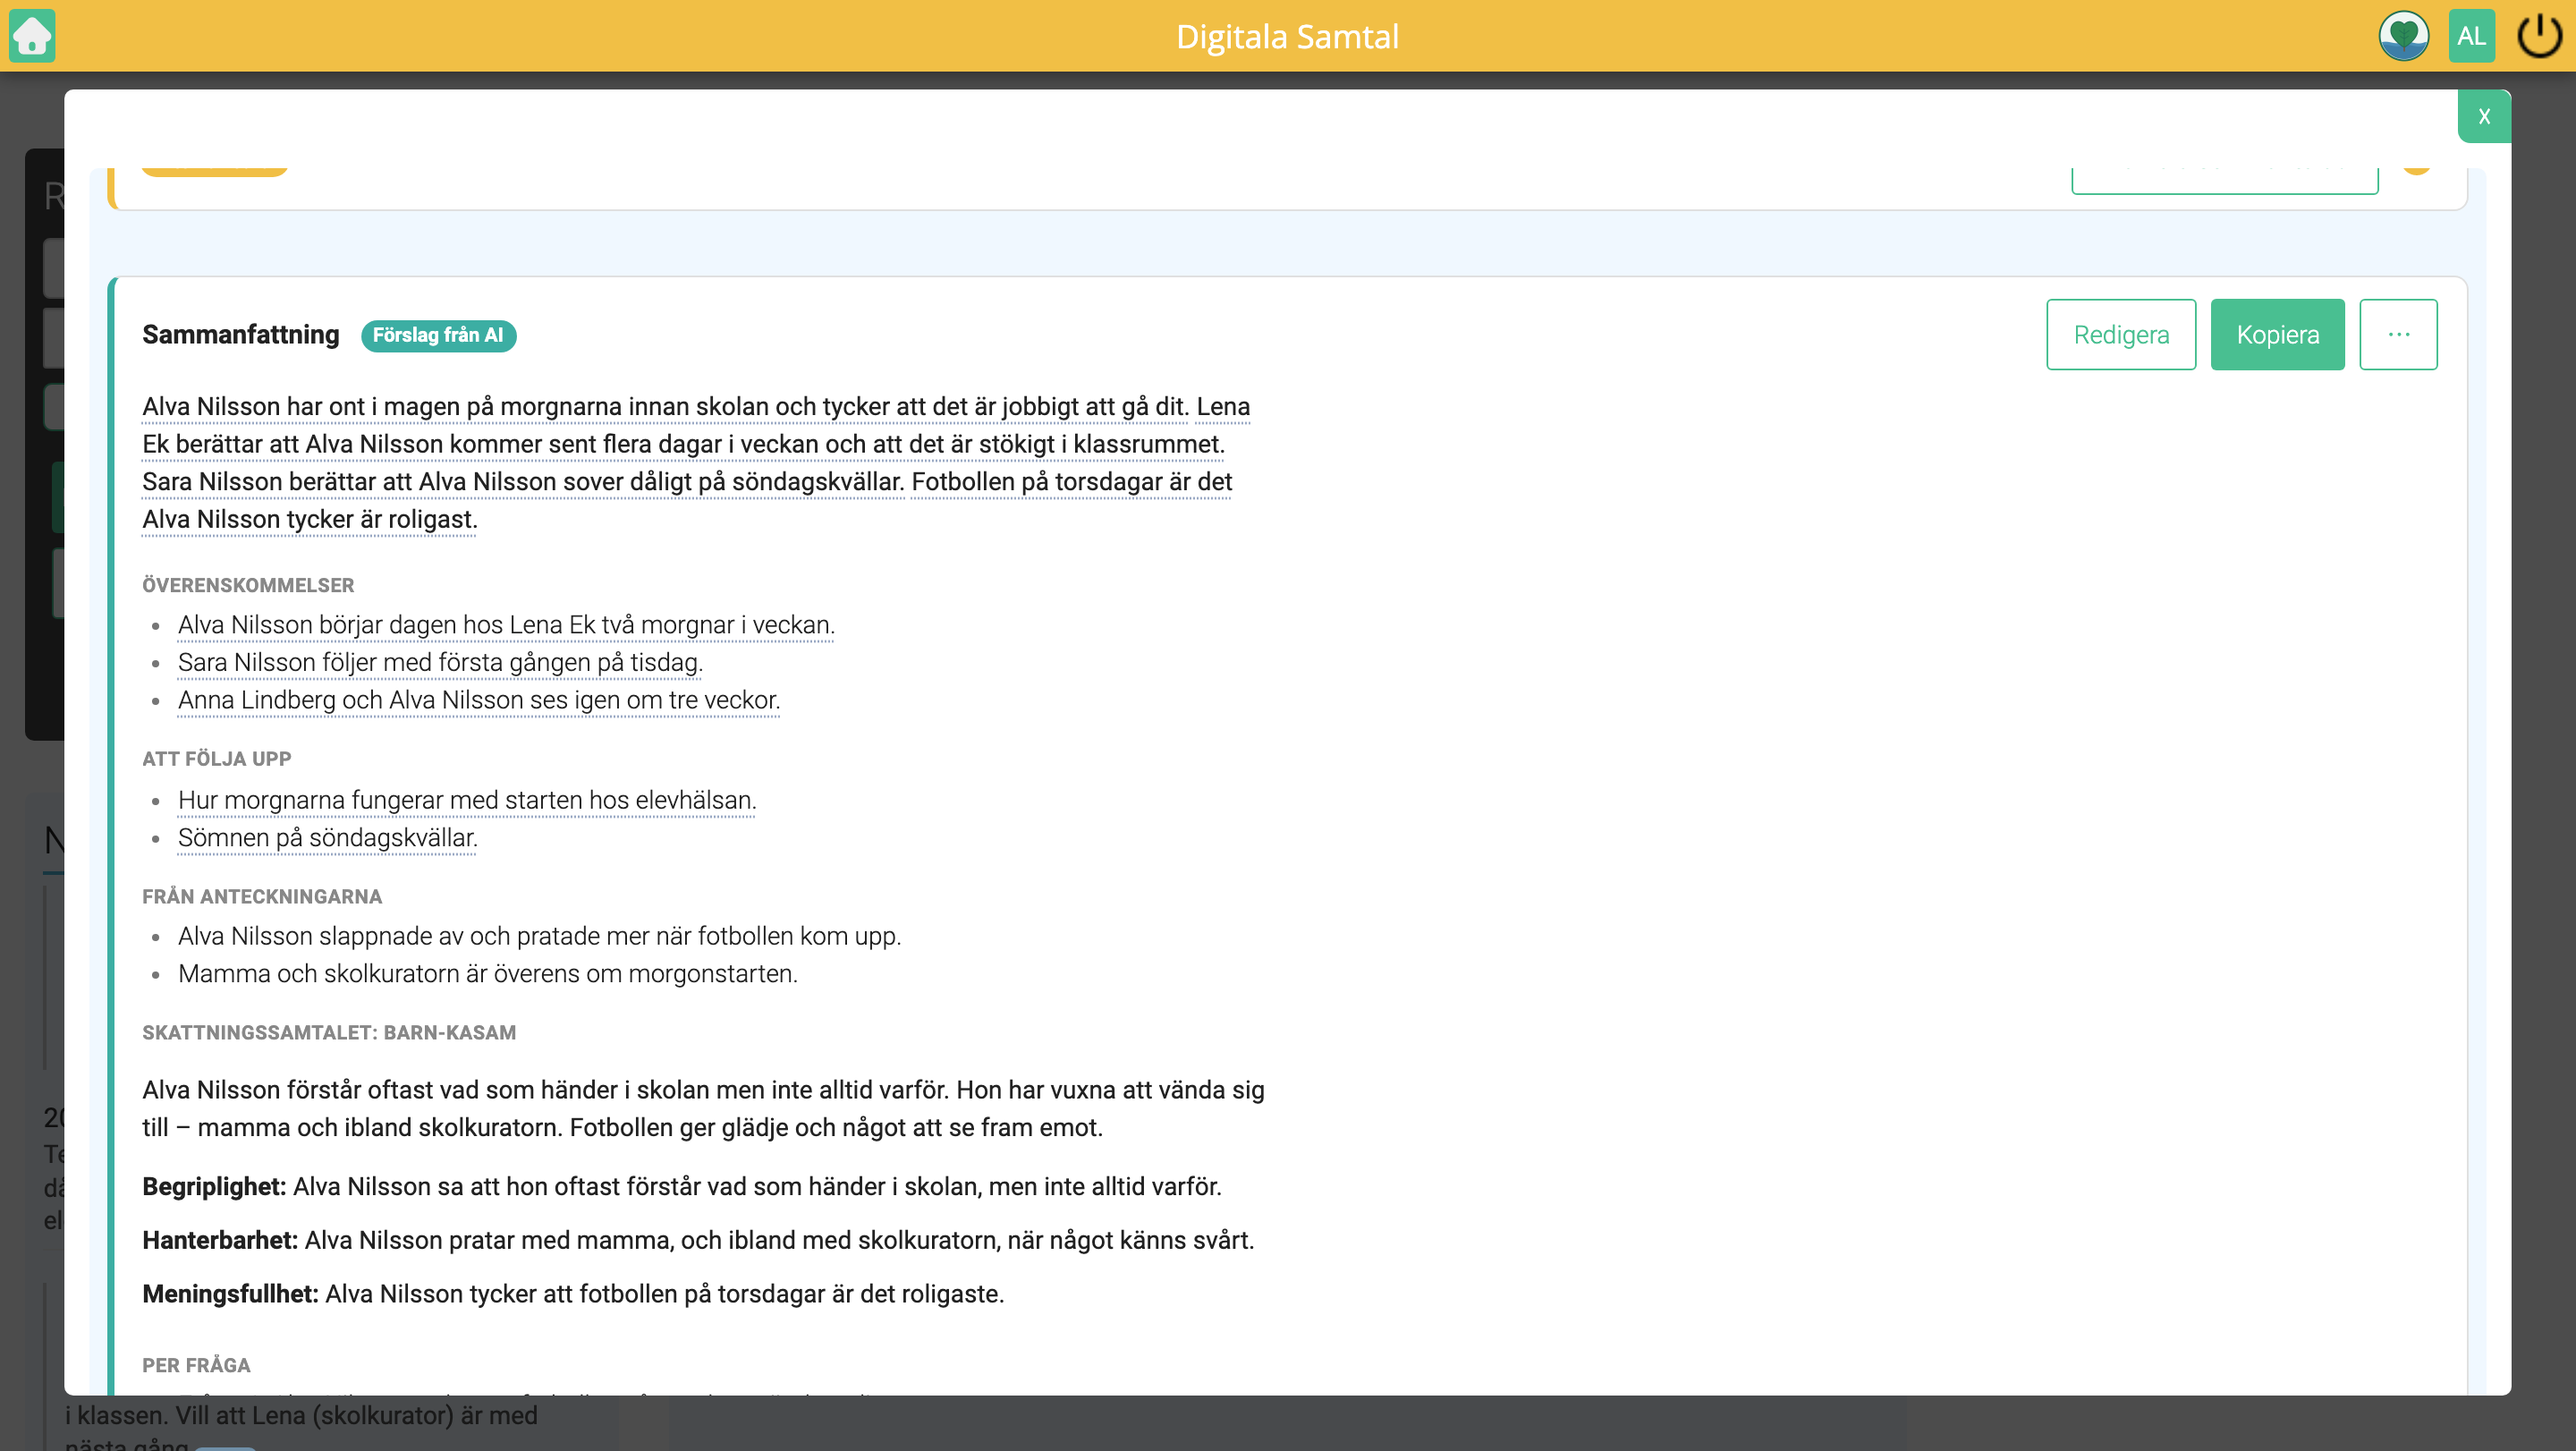This screenshot has width=2576, height=1451.
Task: Click the Begriplighet line
Action: pos(682,1186)
